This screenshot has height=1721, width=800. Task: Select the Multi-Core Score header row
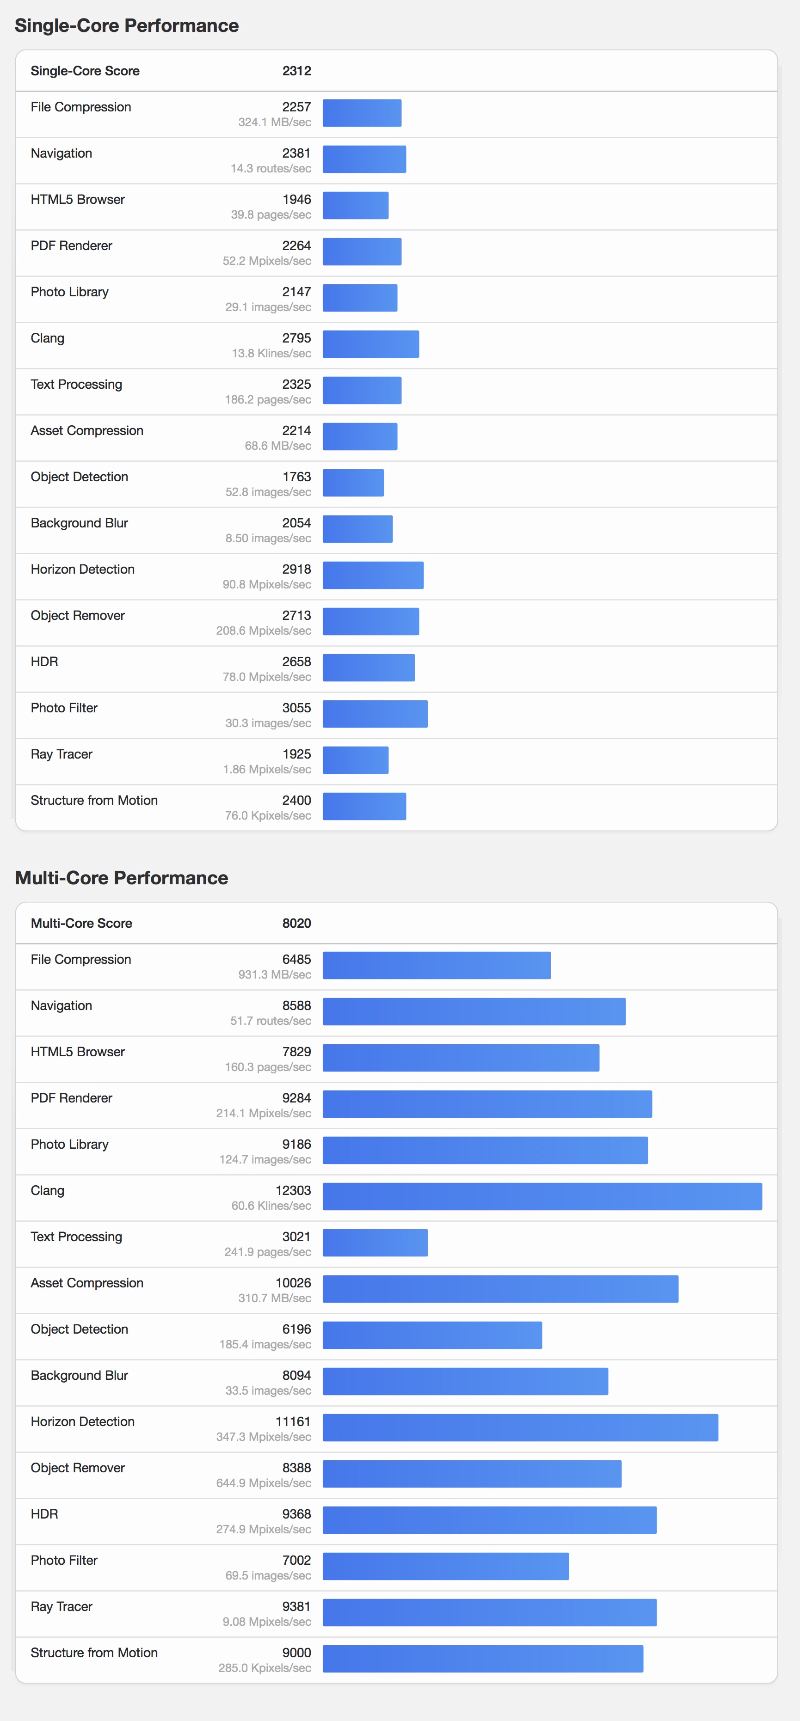tap(397, 923)
